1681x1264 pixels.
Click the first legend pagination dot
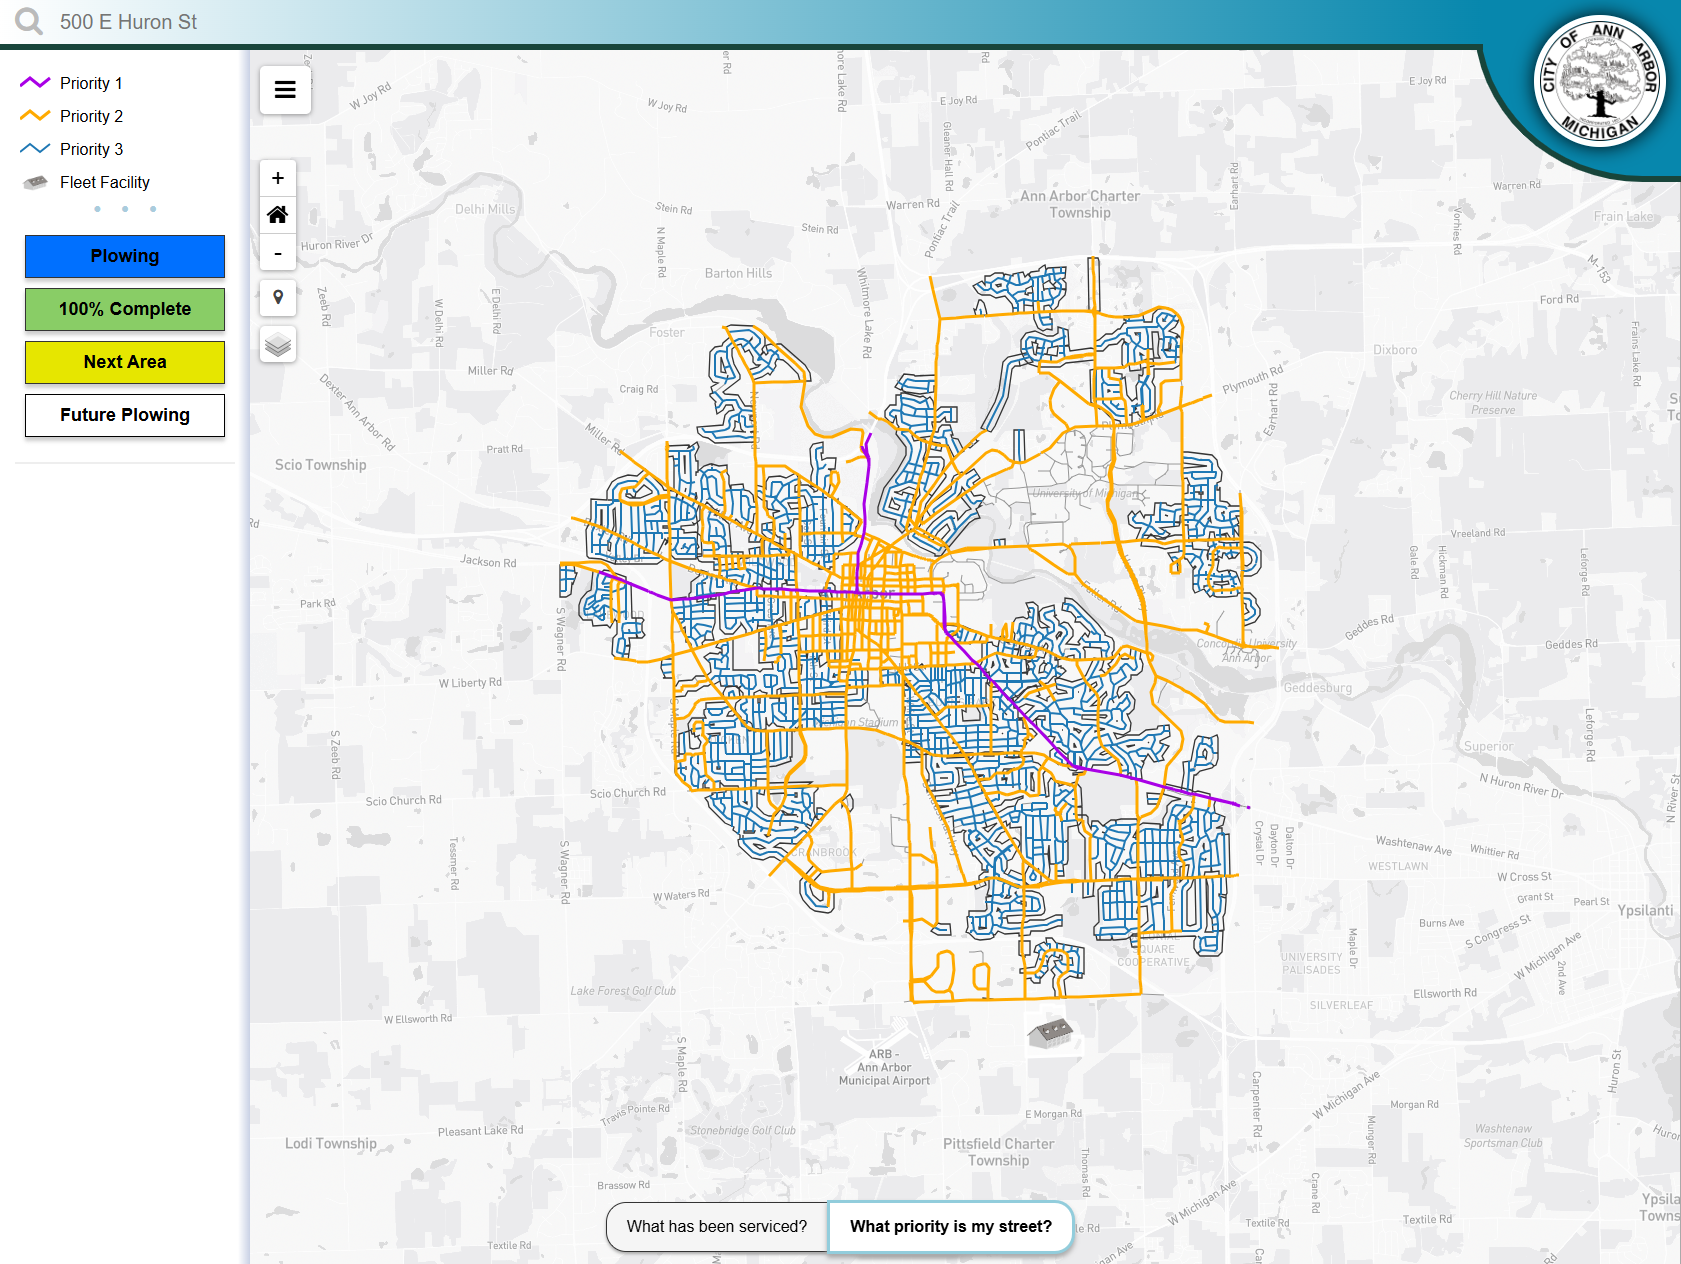click(x=97, y=209)
